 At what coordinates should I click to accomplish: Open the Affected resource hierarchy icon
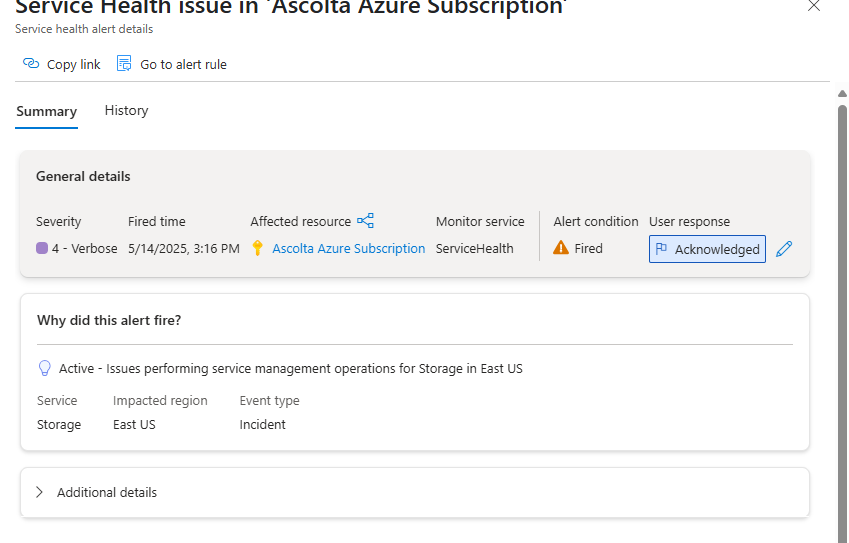365,220
